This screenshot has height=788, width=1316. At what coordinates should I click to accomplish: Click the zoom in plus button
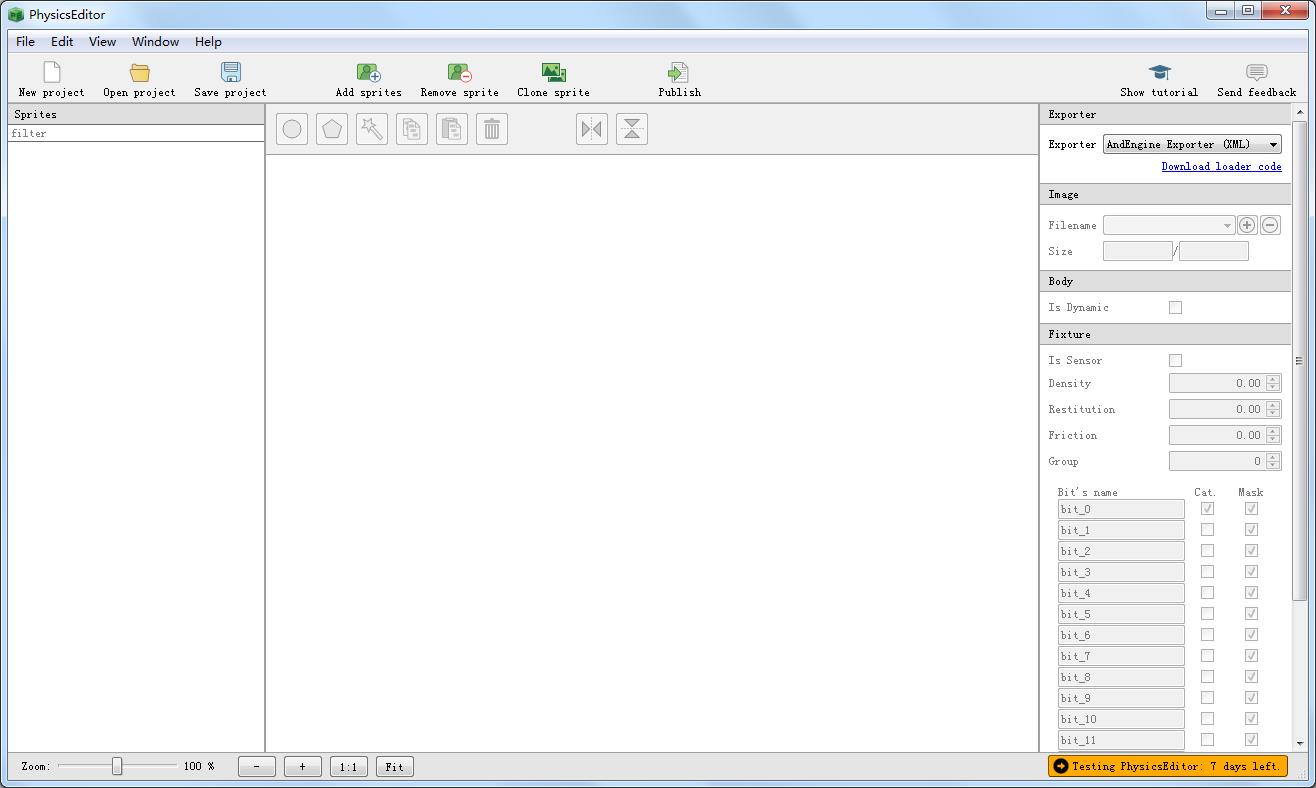[302, 767]
